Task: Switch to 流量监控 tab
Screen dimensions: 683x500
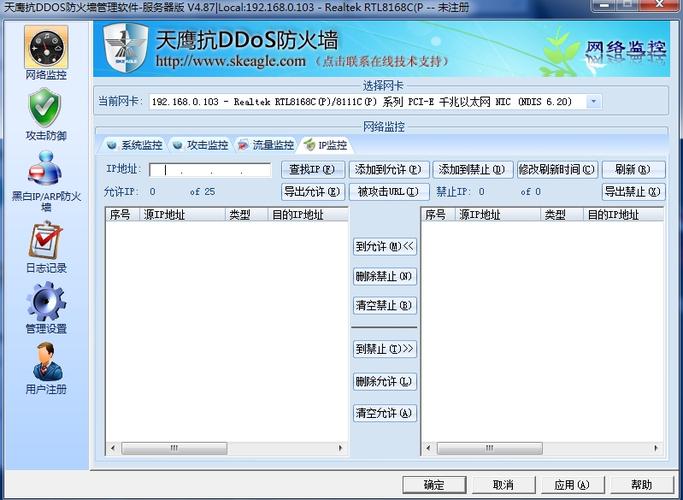Action: click(x=266, y=145)
